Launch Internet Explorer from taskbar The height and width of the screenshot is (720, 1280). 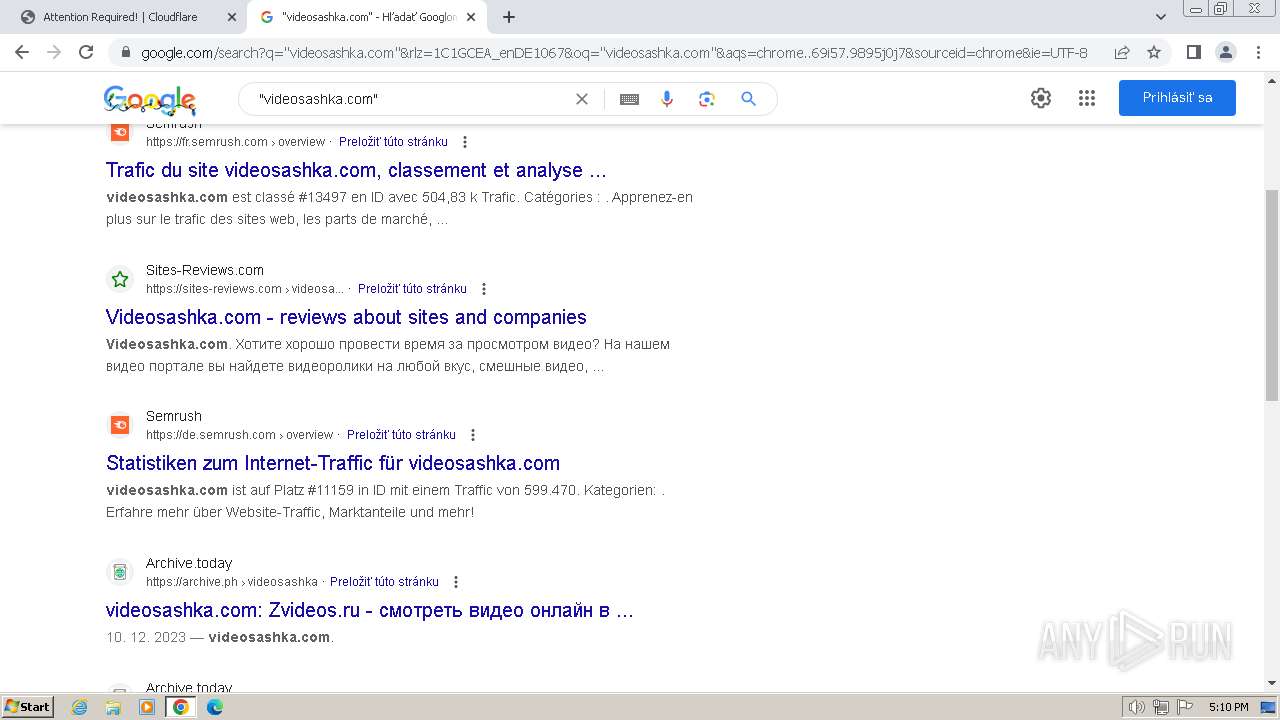[80, 707]
